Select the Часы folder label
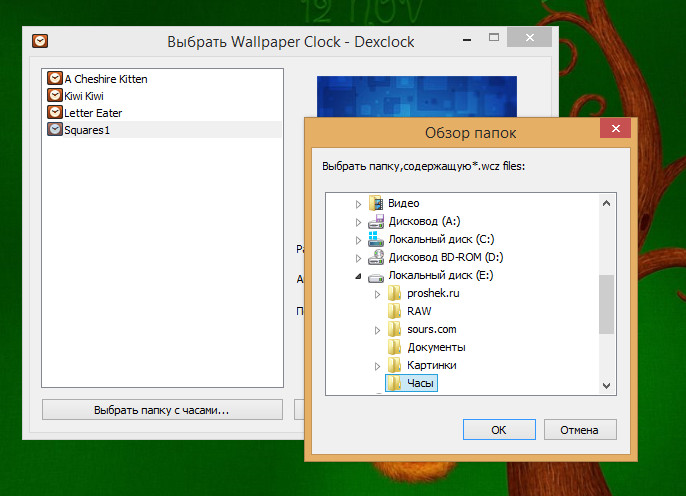This screenshot has width=686, height=496. [420, 383]
